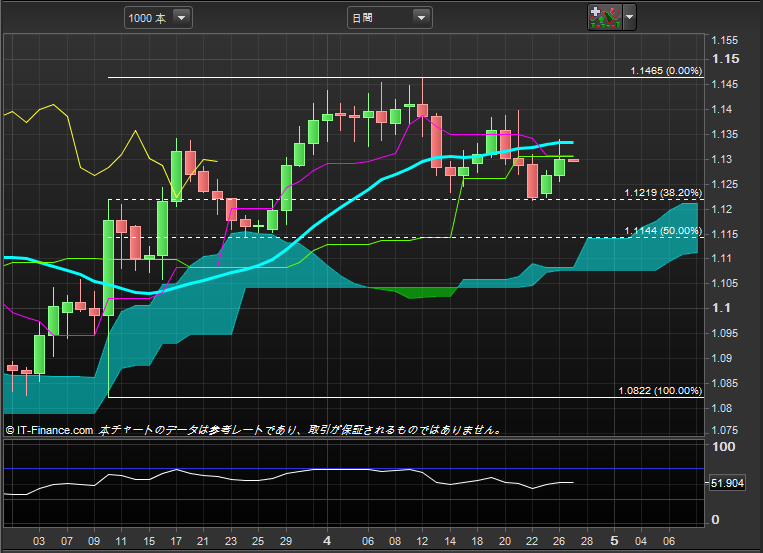This screenshot has height=553, width=763.
Task: Click the 1.075 price axis label
Action: coord(724,430)
